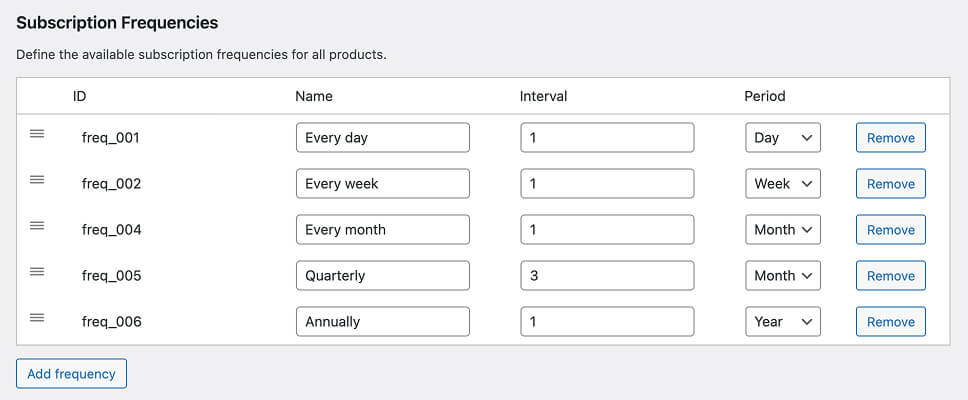Focus the interval field showing 3

click(607, 275)
